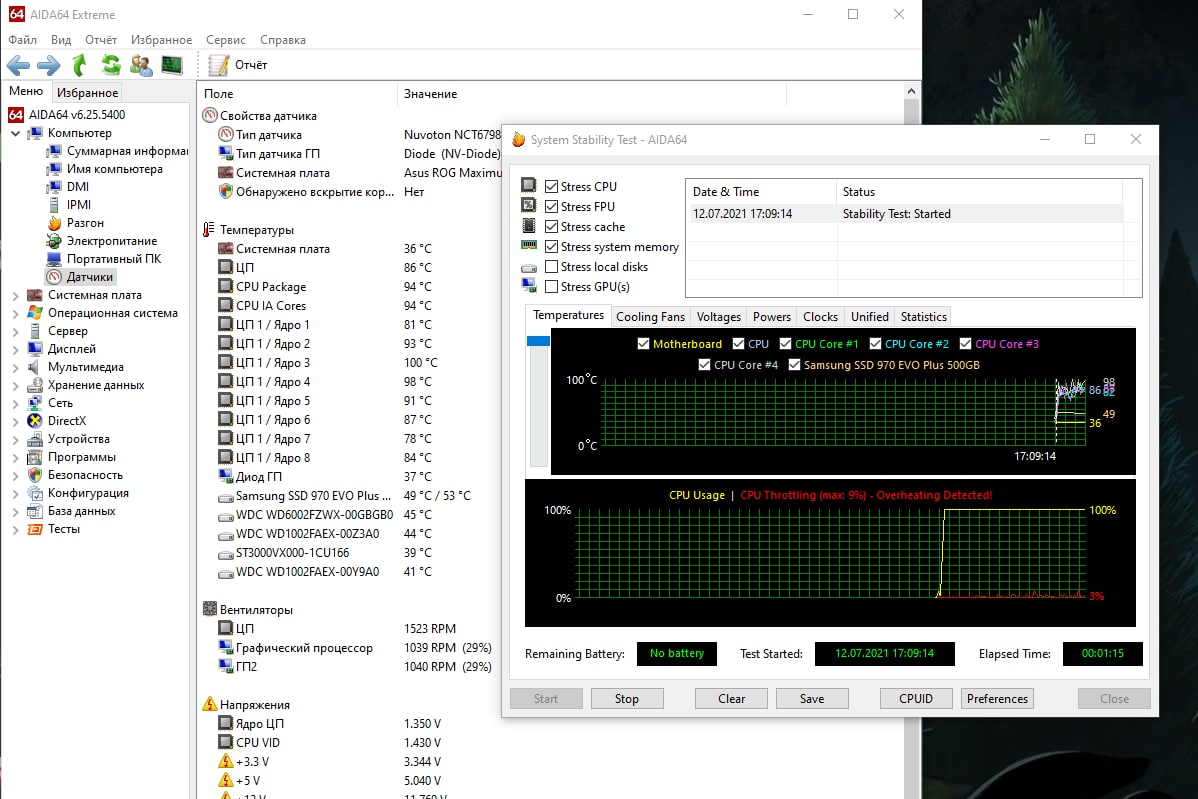Switch to Избранное panel tab
Viewport: 1198px width, 799px height.
point(88,92)
